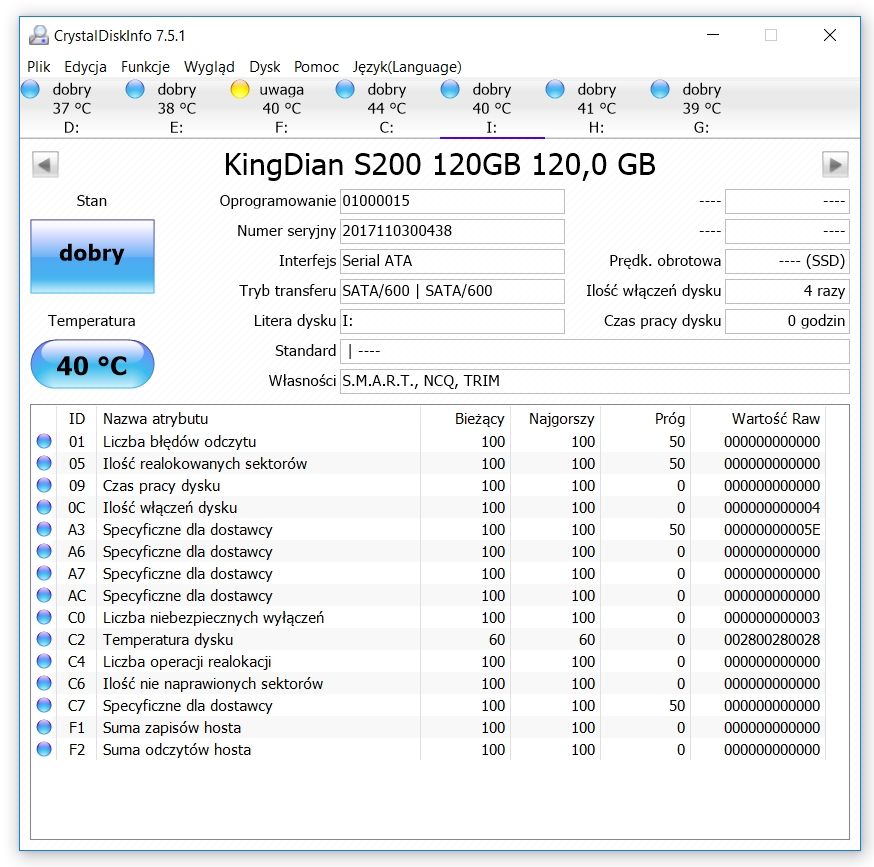Click raw value 002800280028
Image resolution: width=874 pixels, height=867 pixels.
click(x=772, y=640)
